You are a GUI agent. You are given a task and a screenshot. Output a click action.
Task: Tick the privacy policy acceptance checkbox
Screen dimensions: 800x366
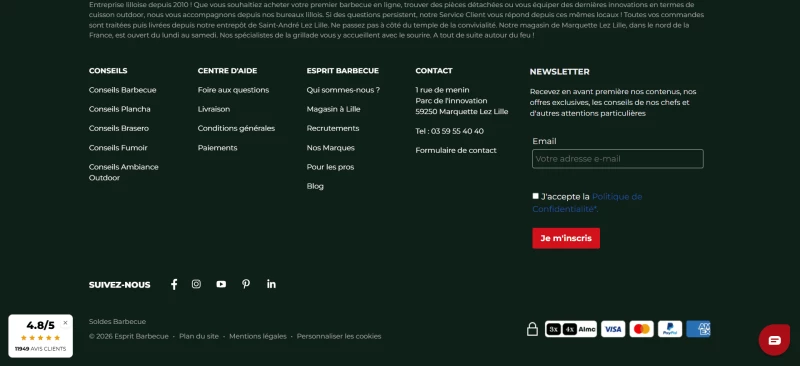point(535,196)
